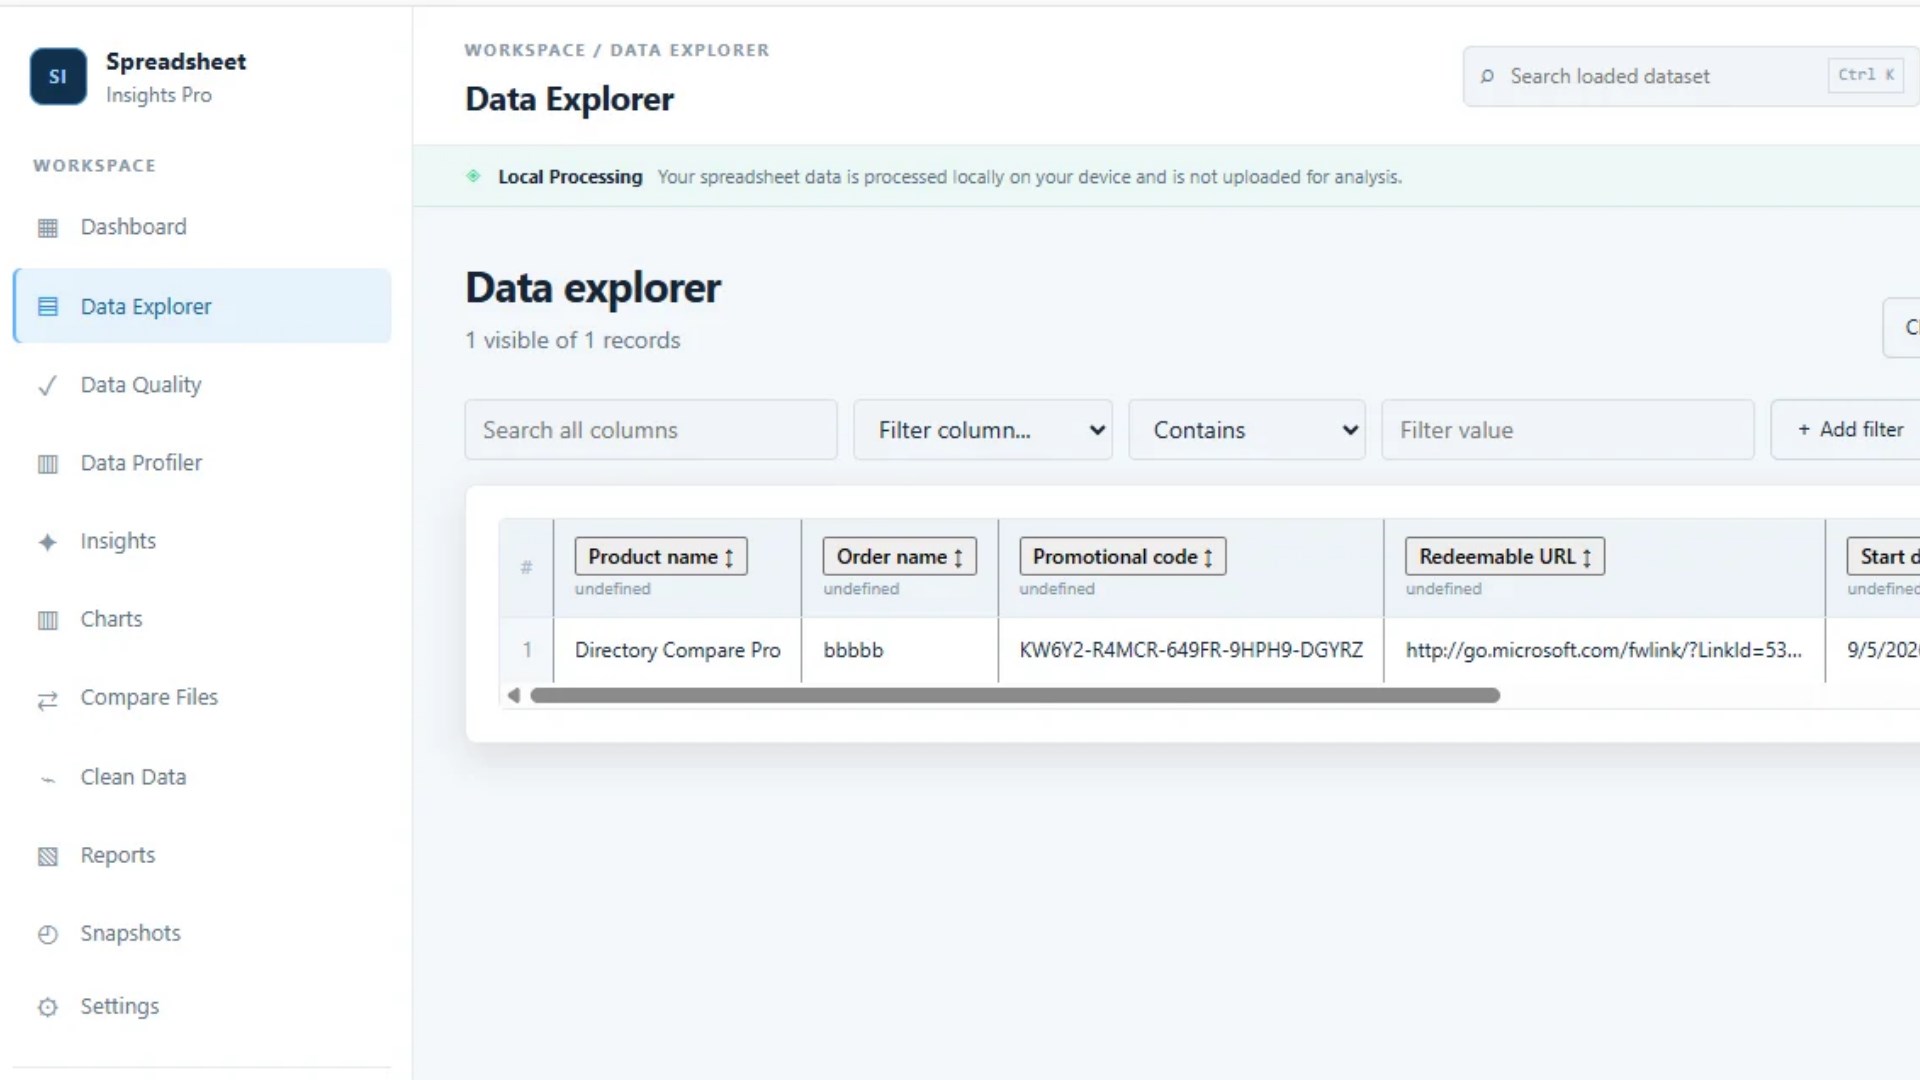
Task: Click the Data Explorer table icon
Action: [x=47, y=307]
